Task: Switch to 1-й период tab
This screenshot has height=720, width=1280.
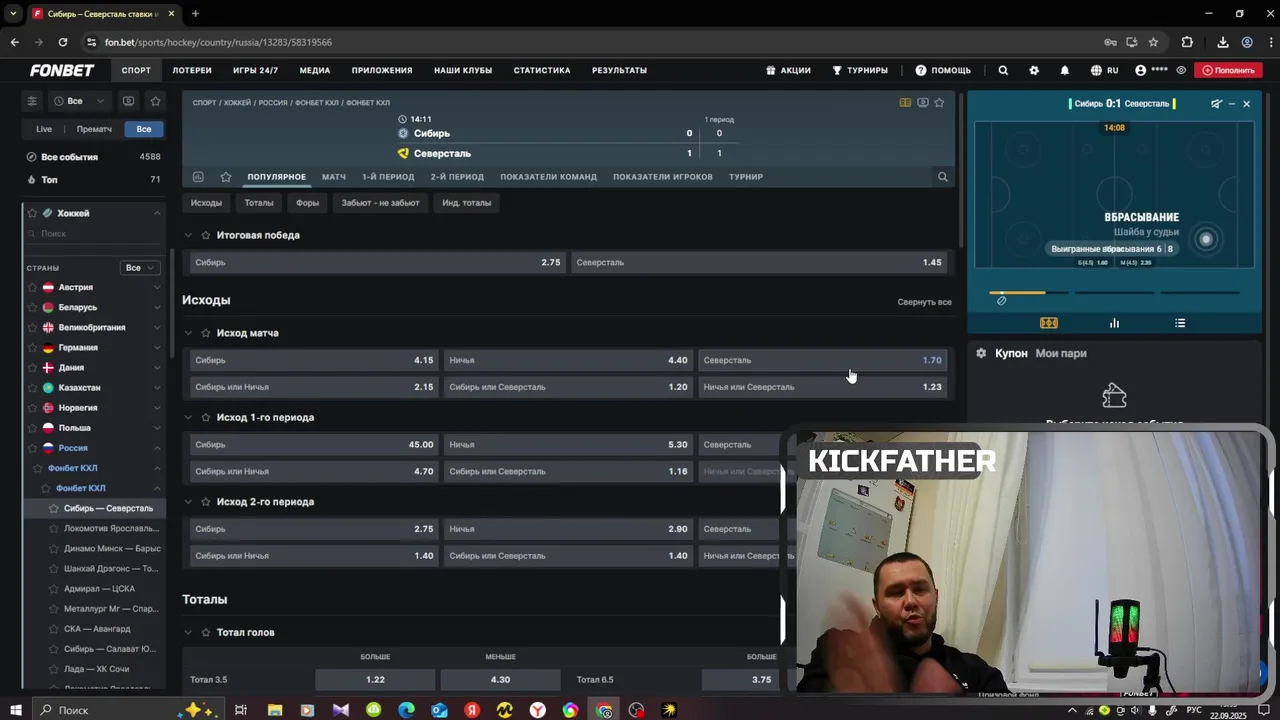Action: (388, 177)
